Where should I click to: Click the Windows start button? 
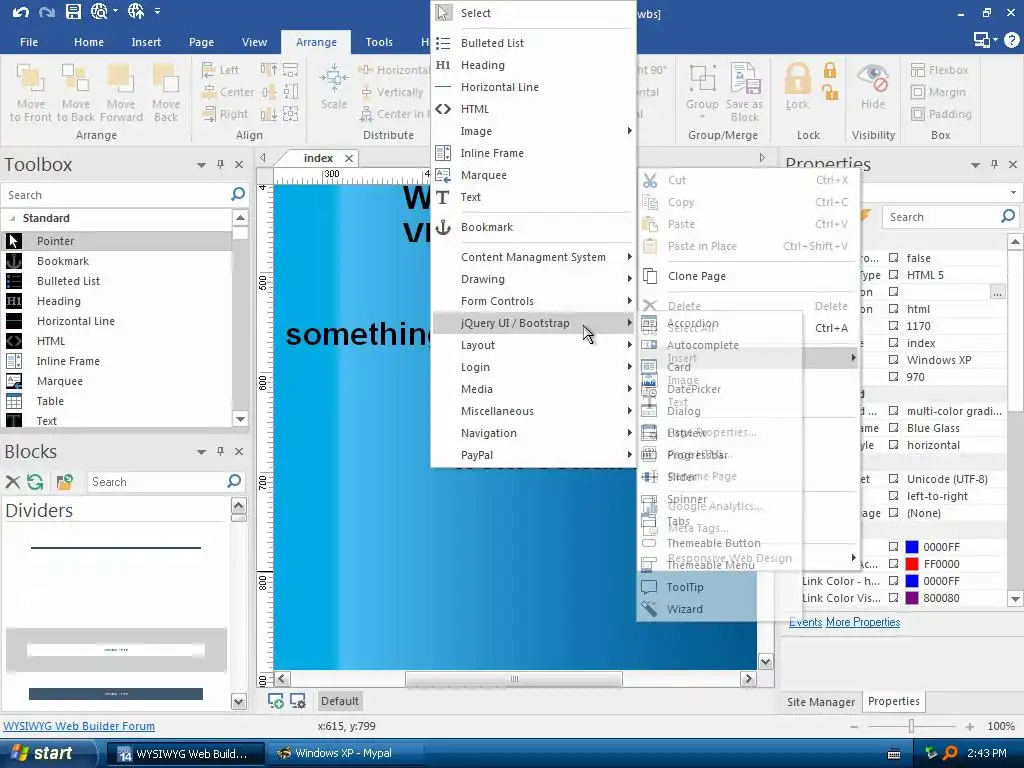click(48, 753)
